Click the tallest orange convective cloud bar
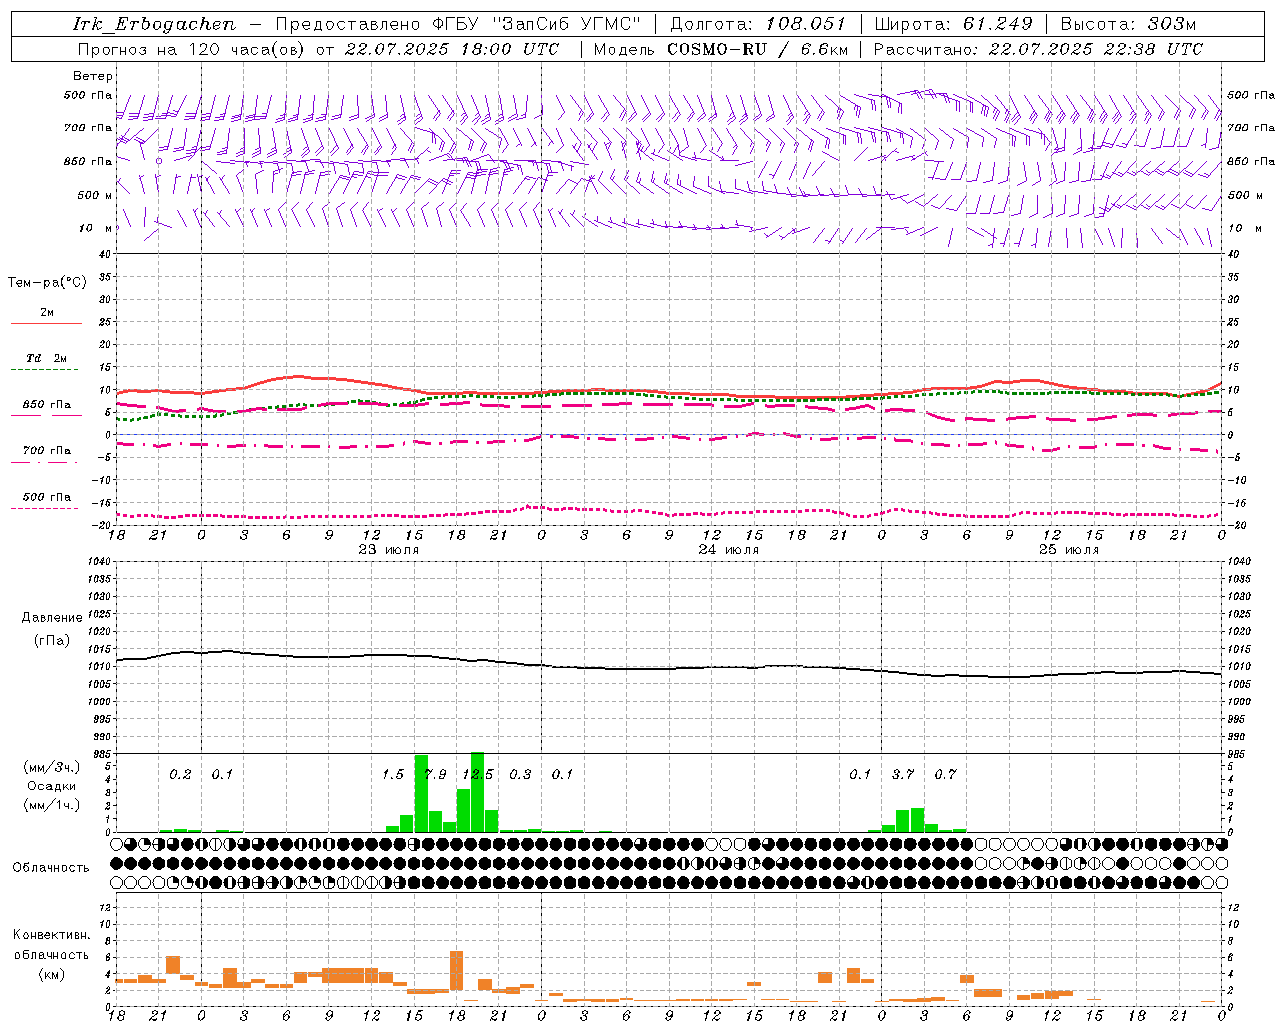Viewport: 1280px width, 1024px height. click(456, 970)
